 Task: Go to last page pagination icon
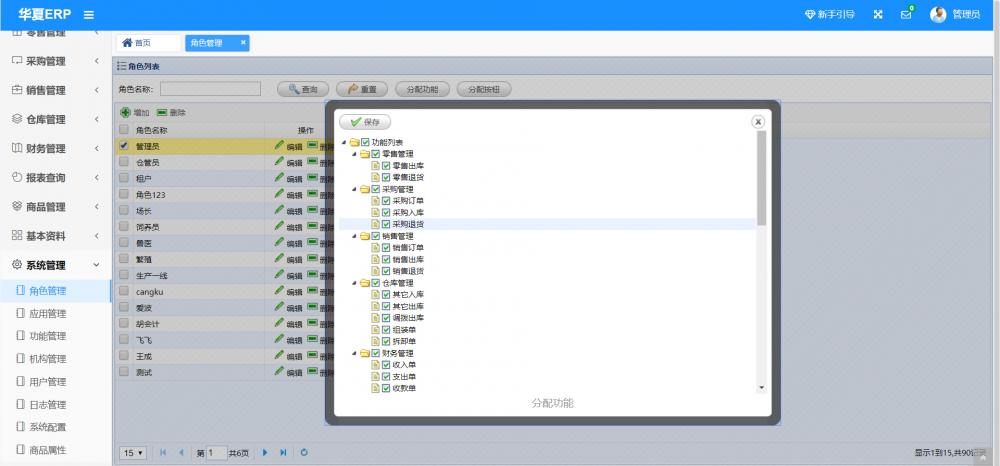(x=283, y=453)
